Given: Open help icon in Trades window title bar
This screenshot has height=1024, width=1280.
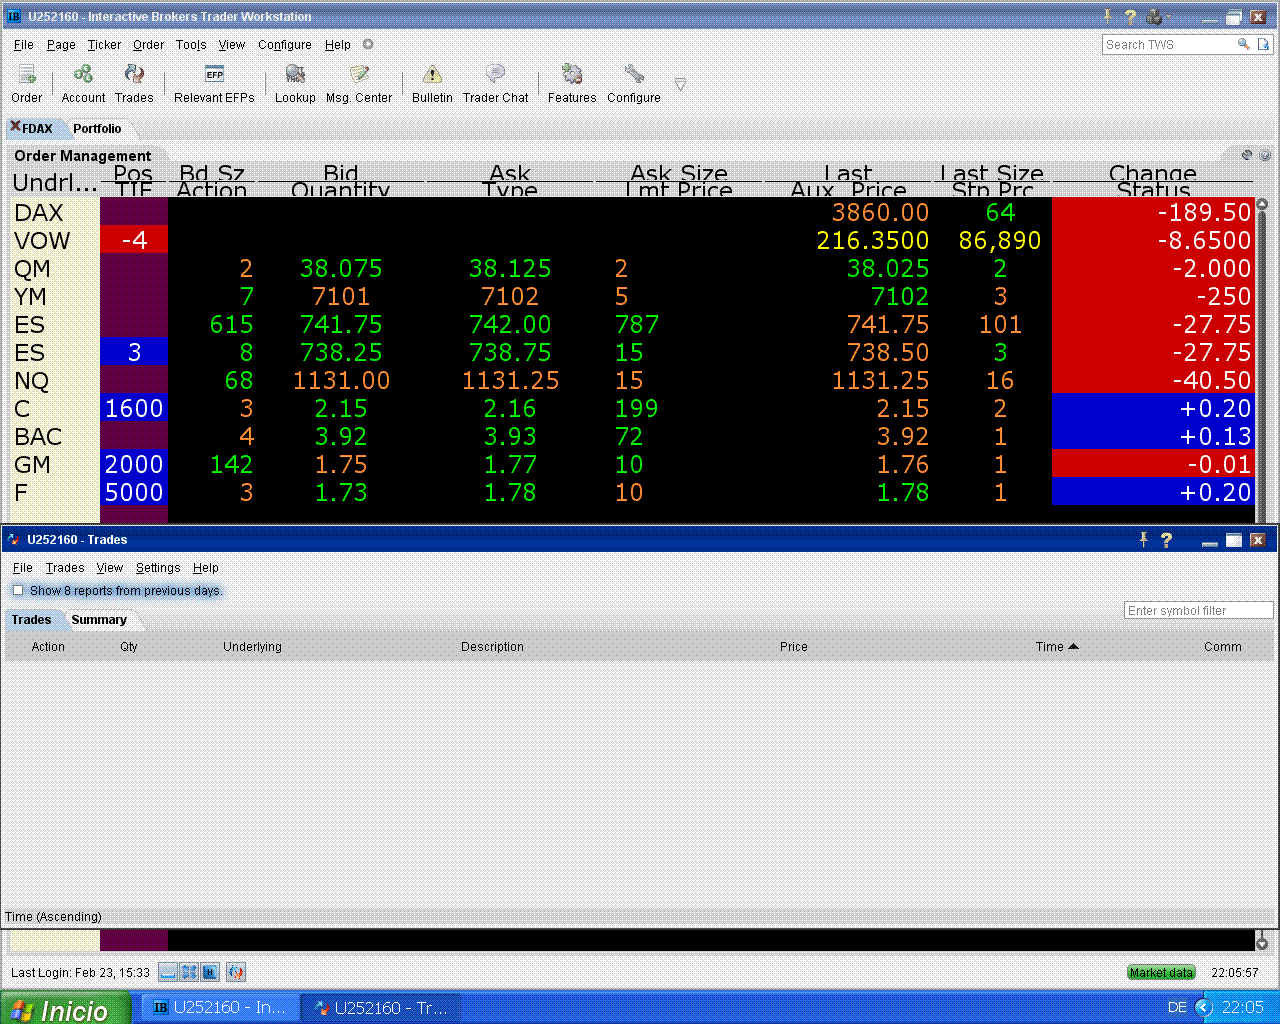Looking at the screenshot, I should pyautogui.click(x=1166, y=539).
